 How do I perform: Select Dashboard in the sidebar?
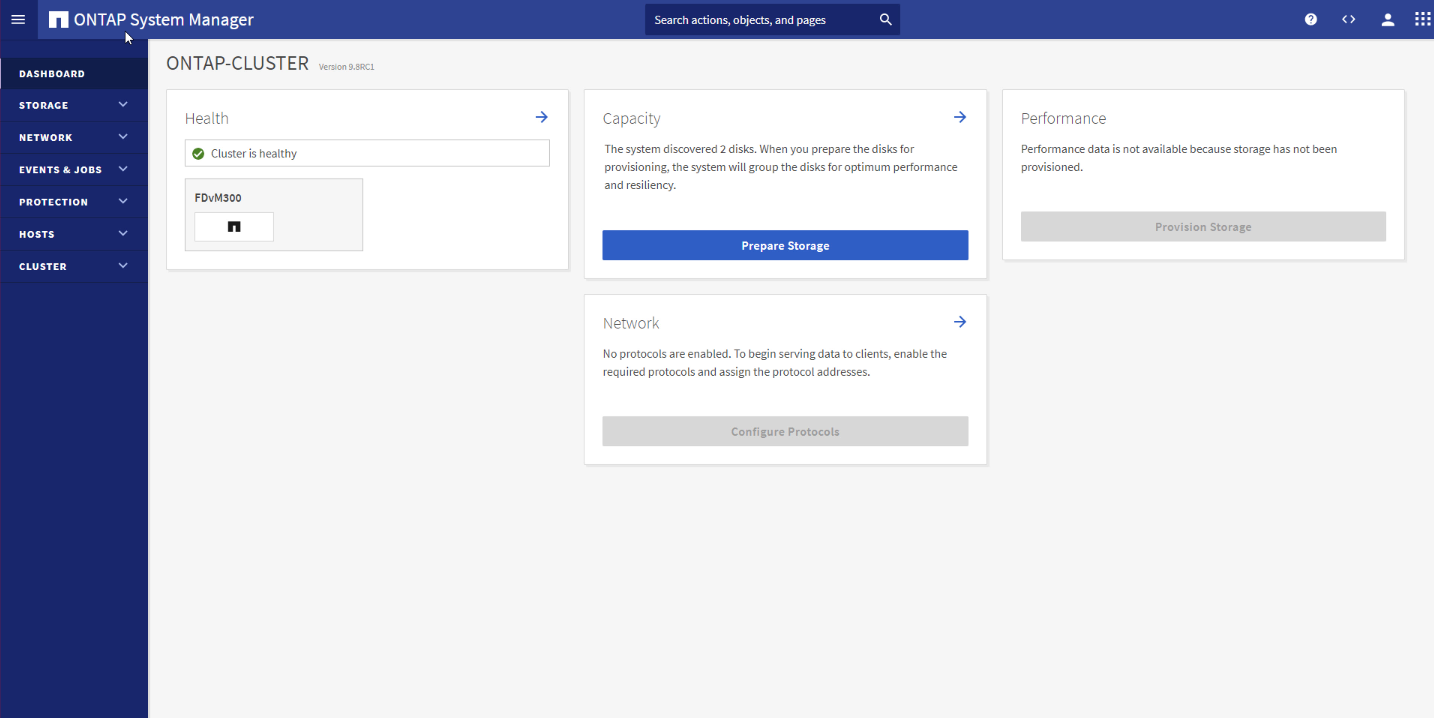(x=74, y=73)
